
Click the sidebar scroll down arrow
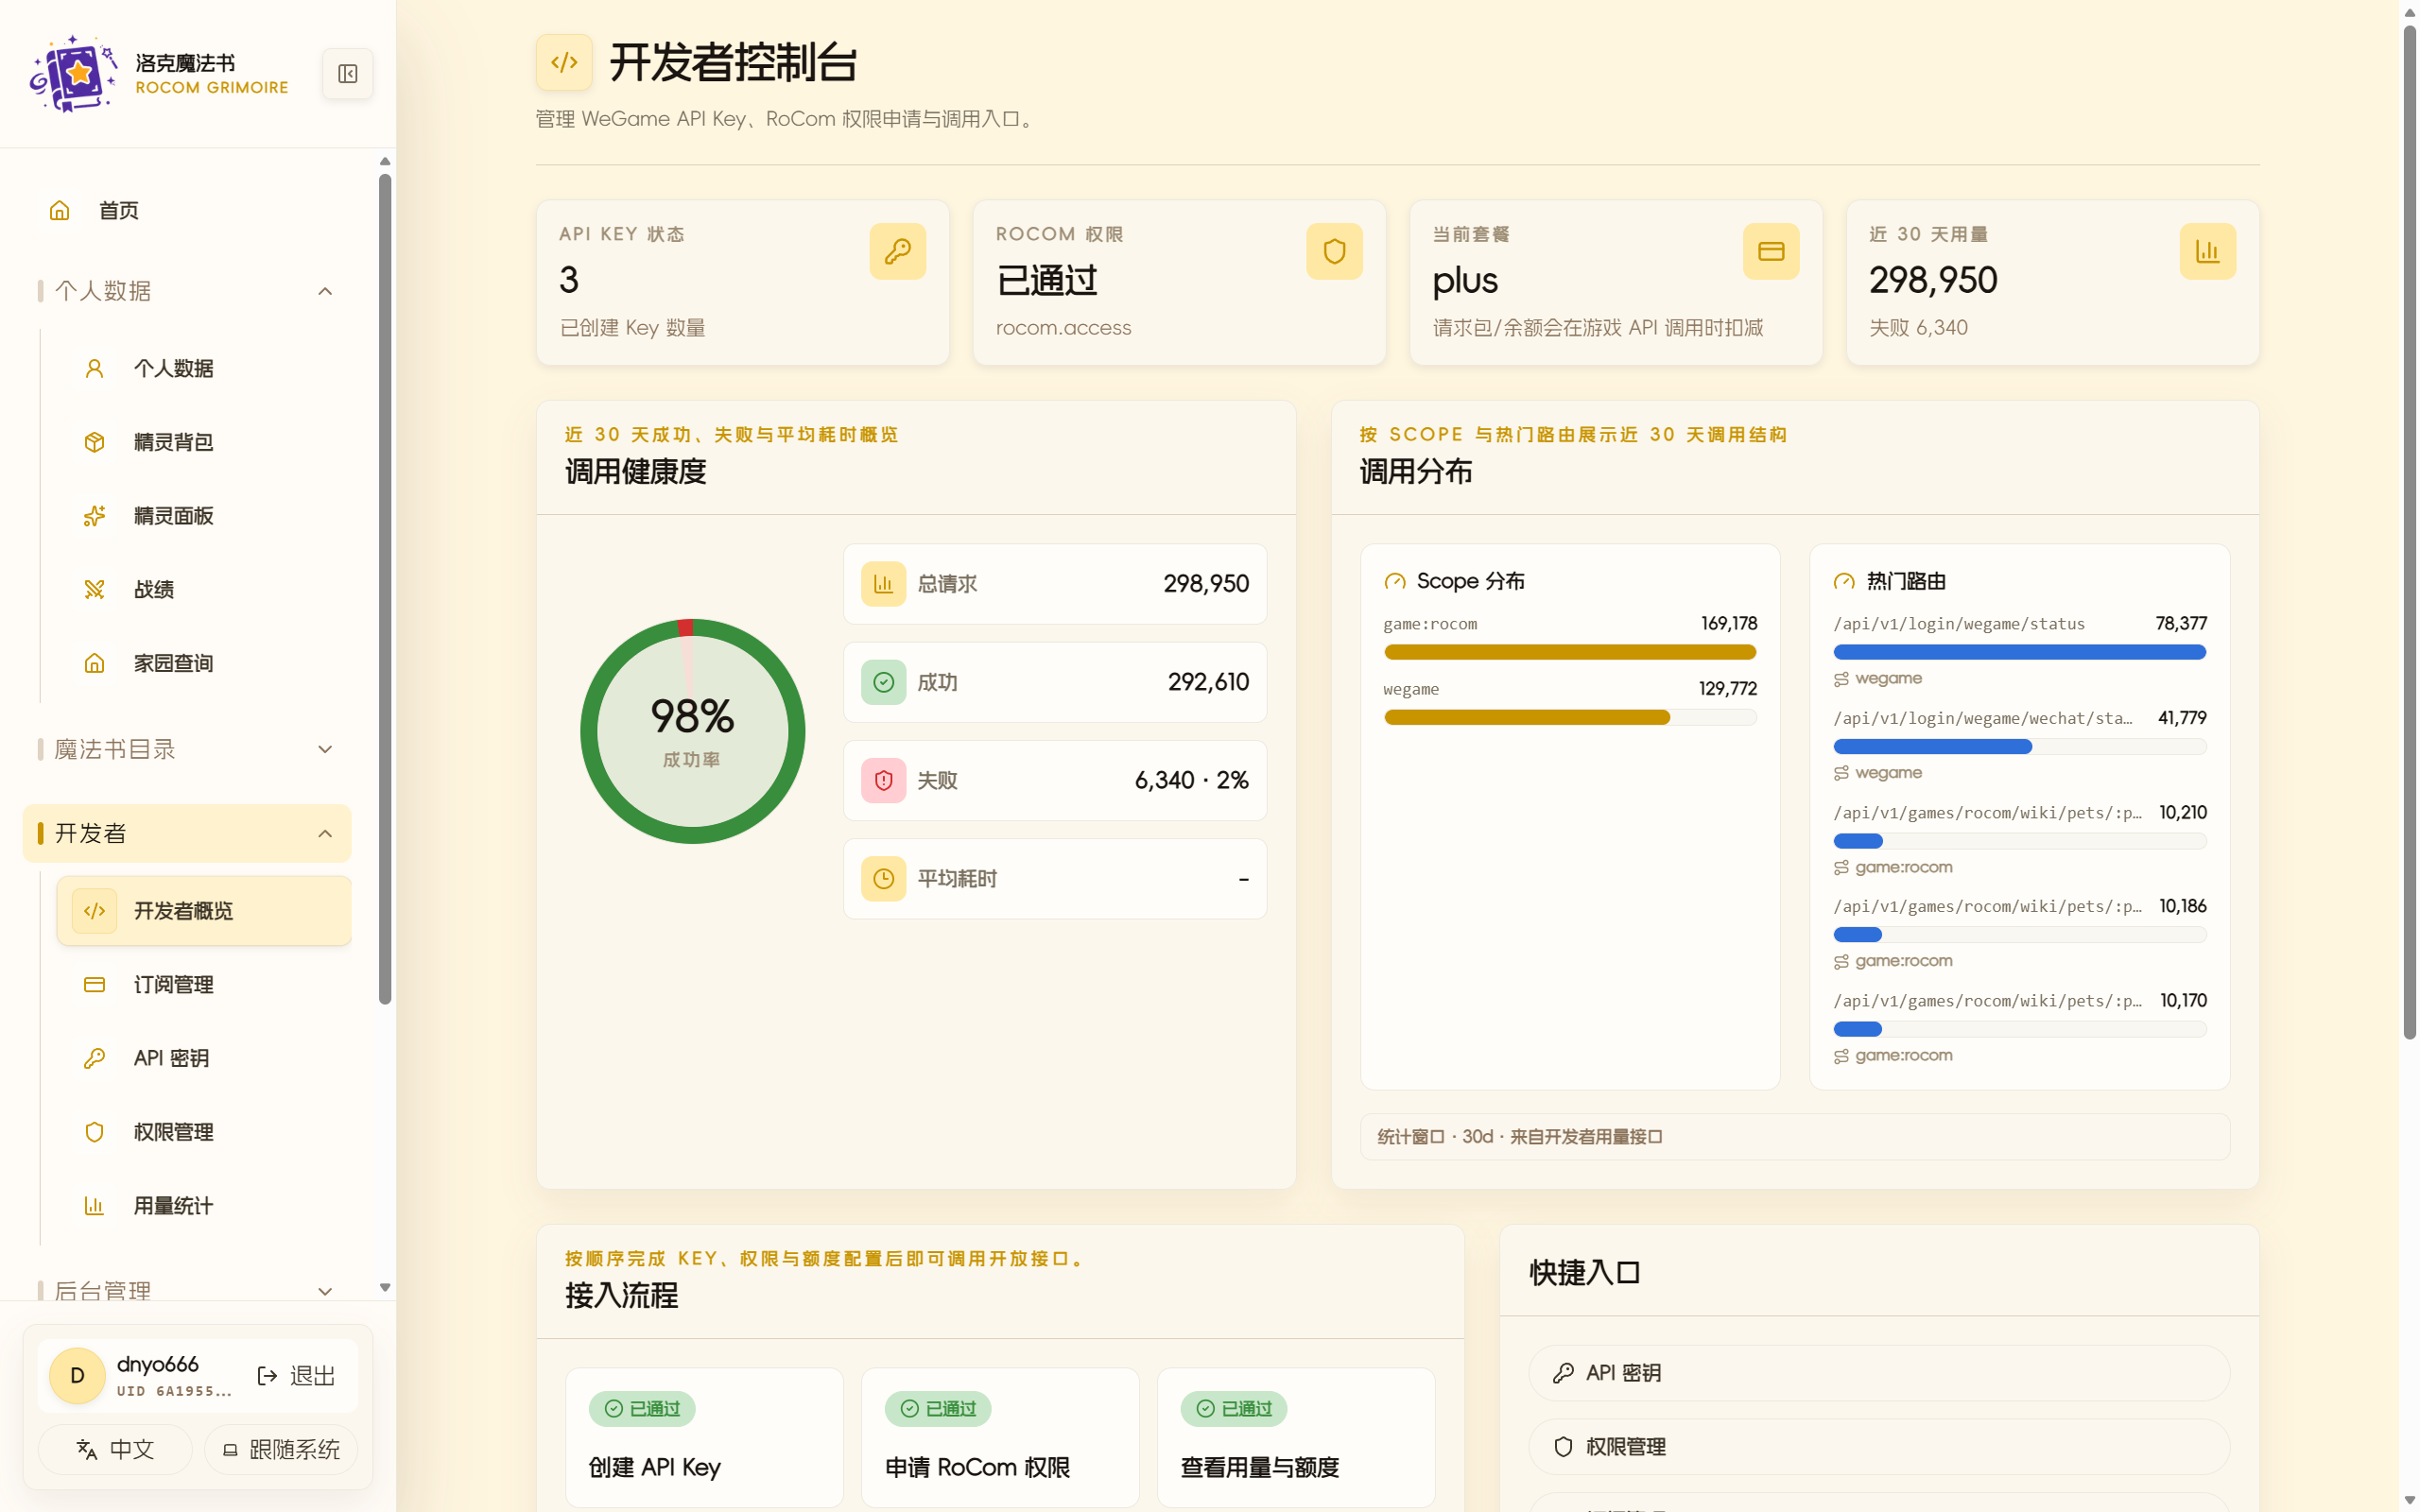pyautogui.click(x=385, y=1287)
